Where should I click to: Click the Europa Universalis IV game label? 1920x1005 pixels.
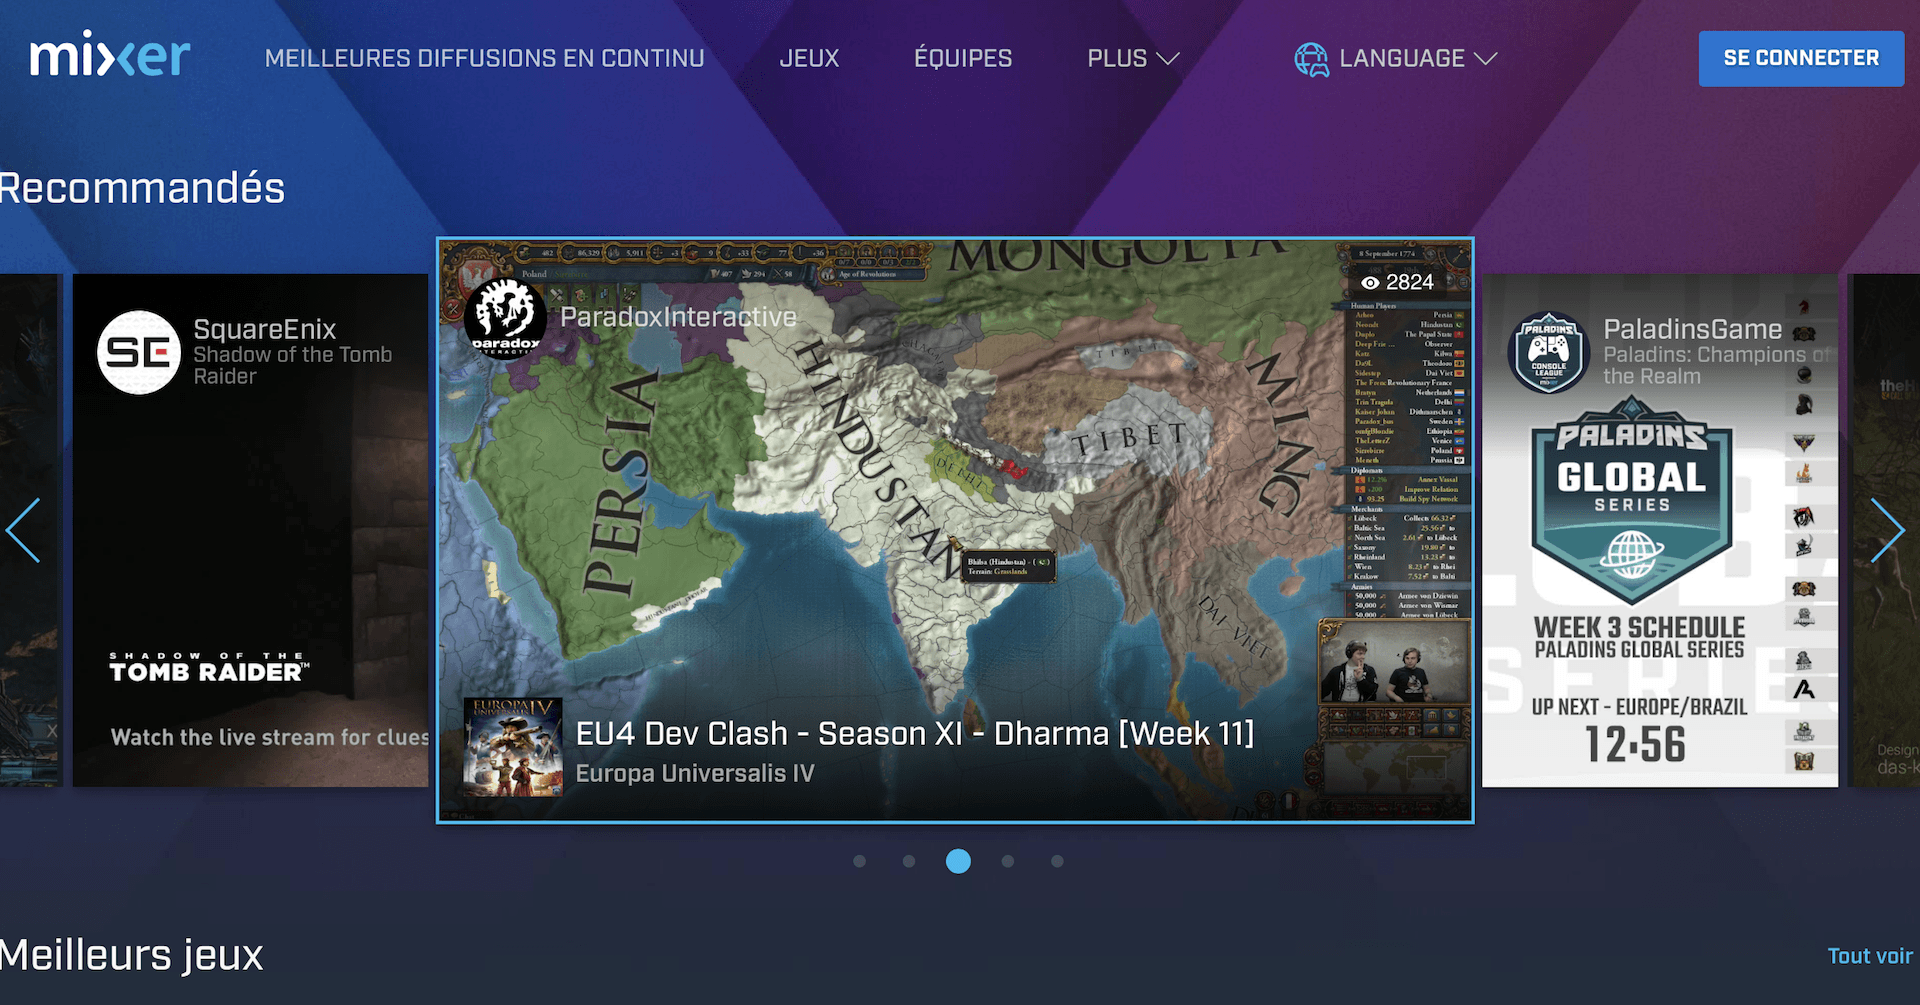tap(695, 773)
